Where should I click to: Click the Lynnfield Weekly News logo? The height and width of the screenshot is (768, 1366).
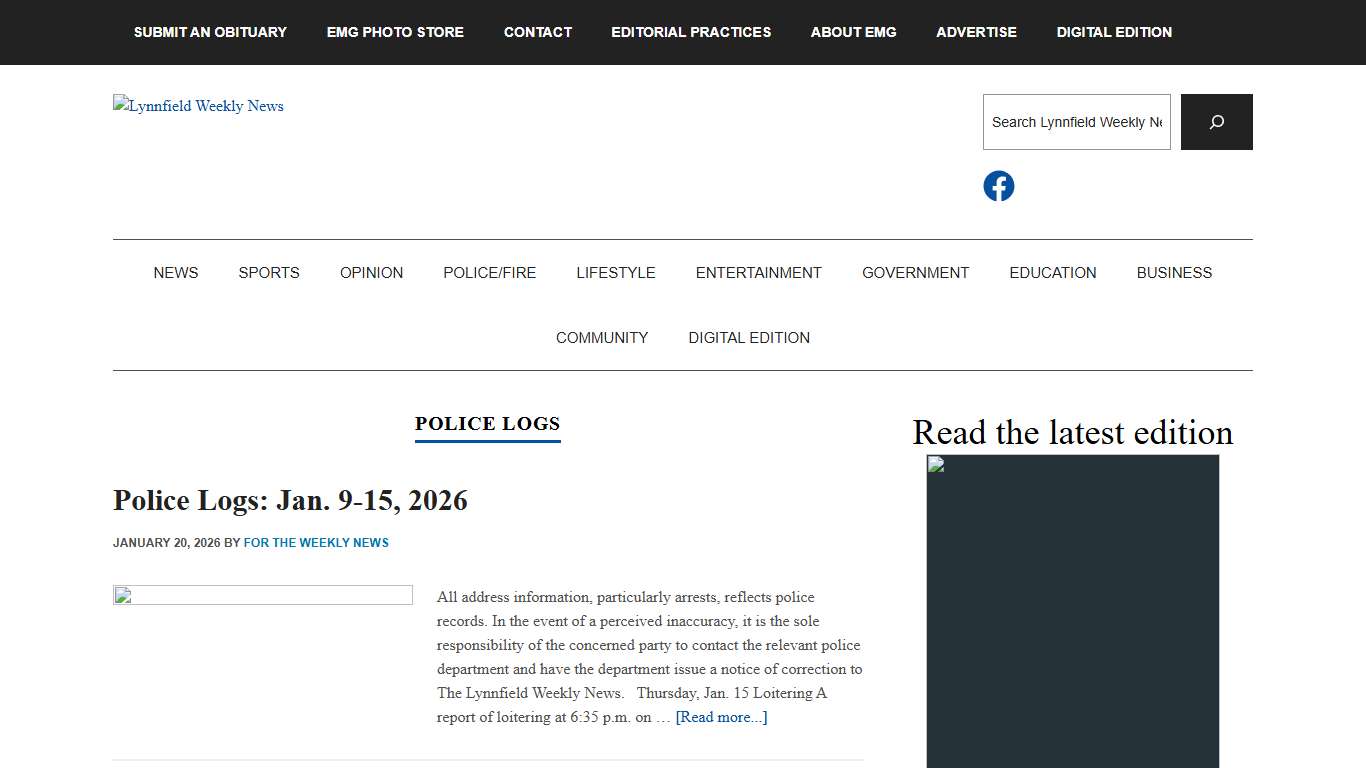point(197,105)
